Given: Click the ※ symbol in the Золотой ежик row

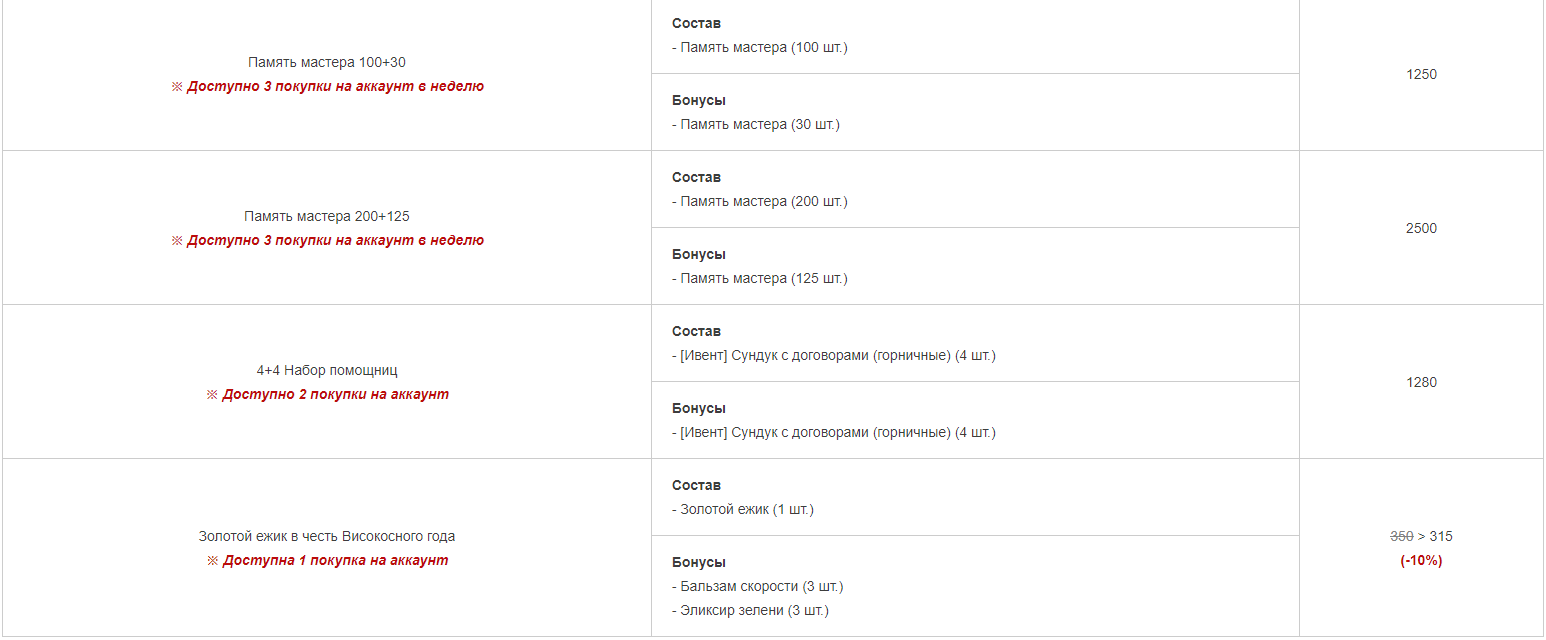Looking at the screenshot, I should click(212, 561).
